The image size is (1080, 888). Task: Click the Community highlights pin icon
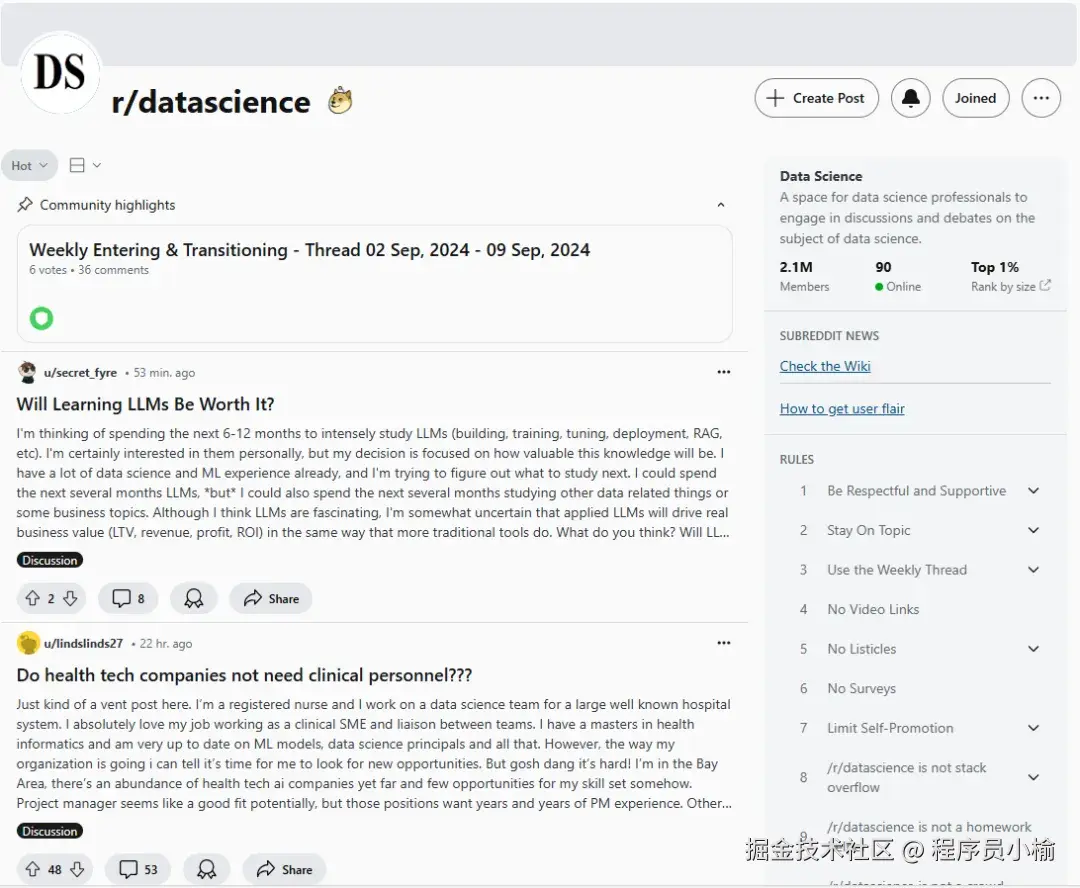[25, 205]
